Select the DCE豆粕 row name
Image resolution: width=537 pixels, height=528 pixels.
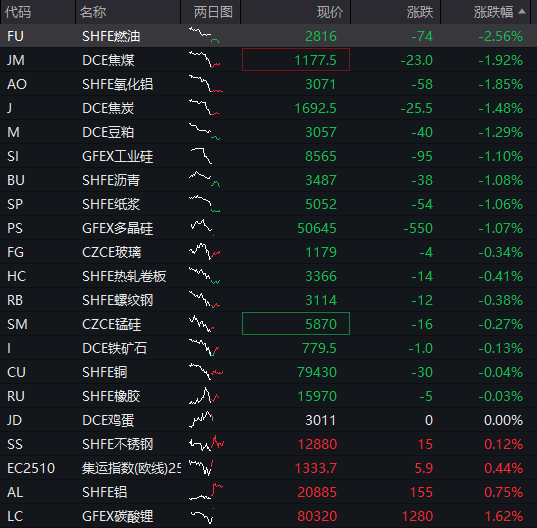pyautogui.click(x=108, y=132)
